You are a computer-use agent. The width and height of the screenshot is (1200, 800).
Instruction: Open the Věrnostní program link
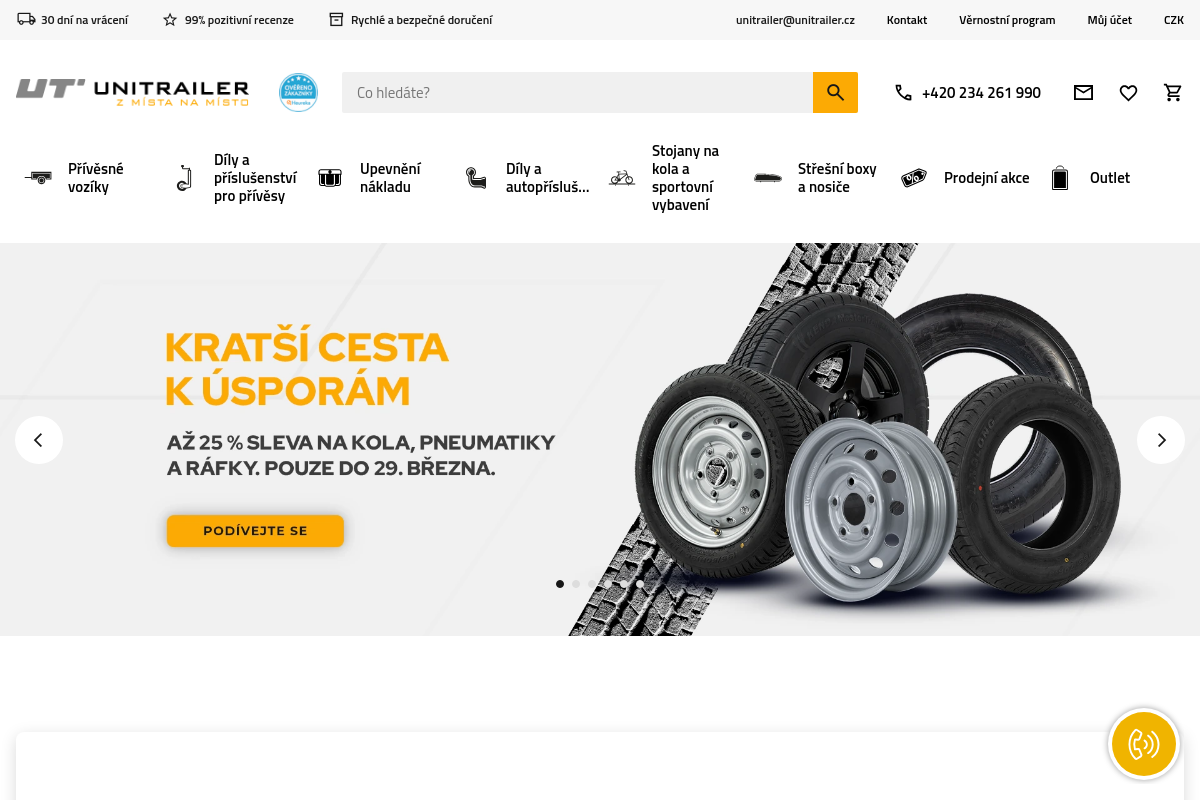tap(1007, 20)
